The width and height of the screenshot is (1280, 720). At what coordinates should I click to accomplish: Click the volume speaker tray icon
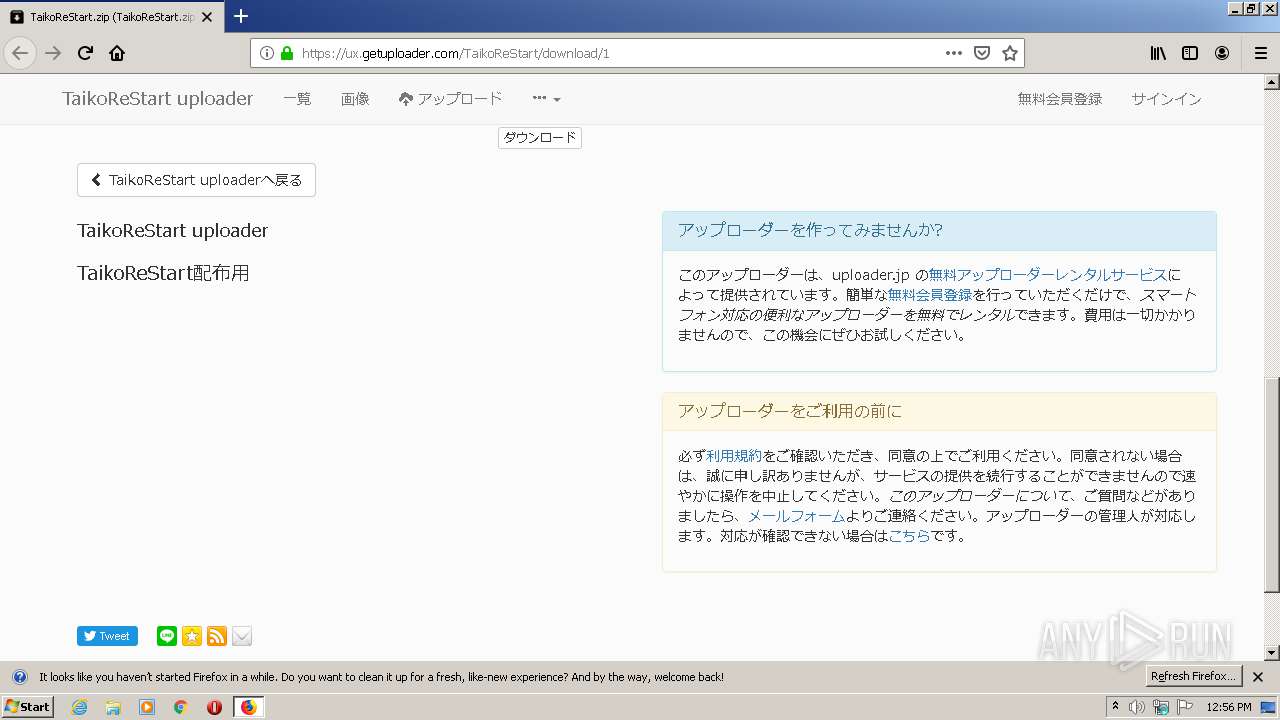coord(1138,707)
